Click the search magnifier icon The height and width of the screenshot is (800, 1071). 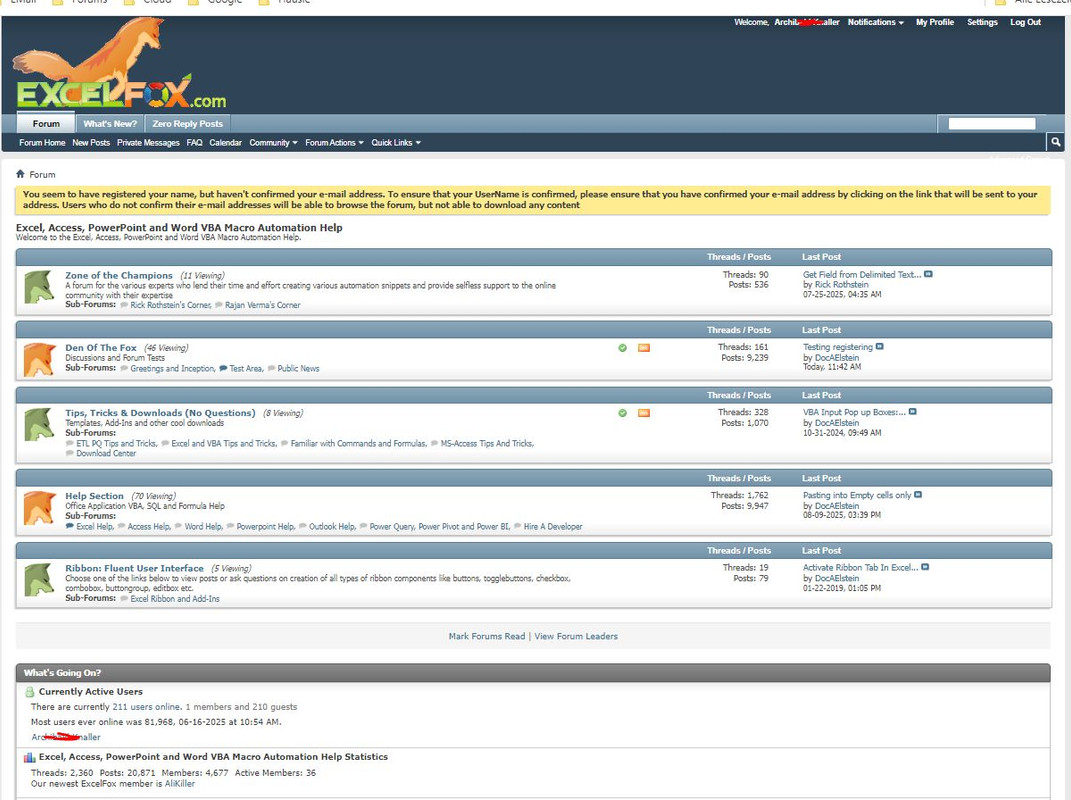pos(1055,142)
